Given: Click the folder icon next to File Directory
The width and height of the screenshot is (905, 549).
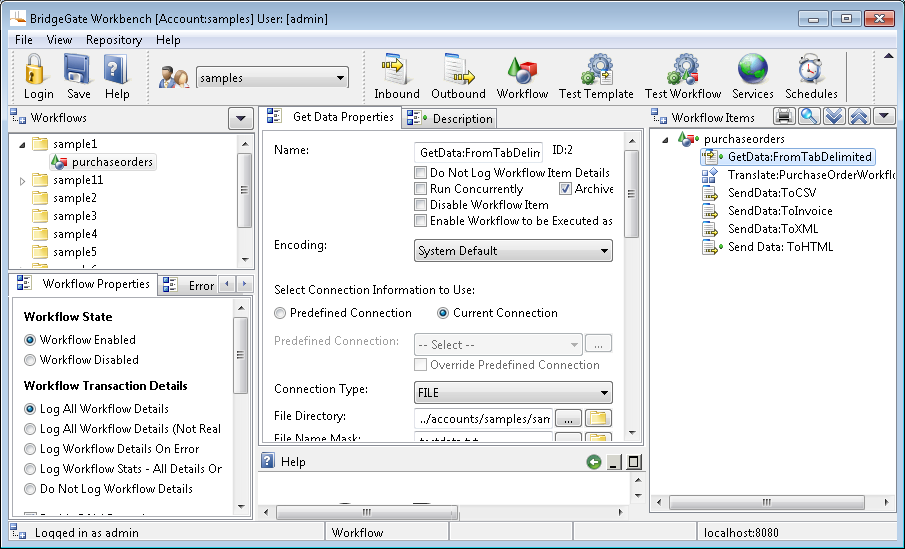Looking at the screenshot, I should [x=598, y=418].
